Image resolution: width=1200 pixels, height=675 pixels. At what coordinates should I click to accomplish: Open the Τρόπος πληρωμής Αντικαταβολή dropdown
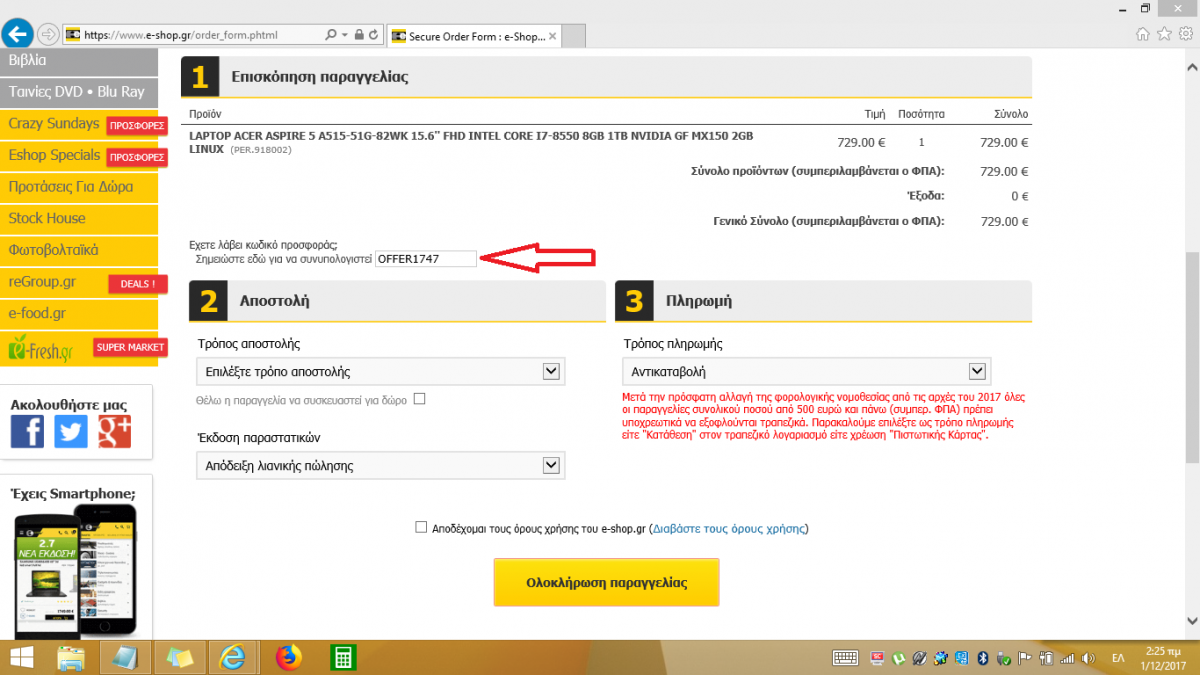806,371
